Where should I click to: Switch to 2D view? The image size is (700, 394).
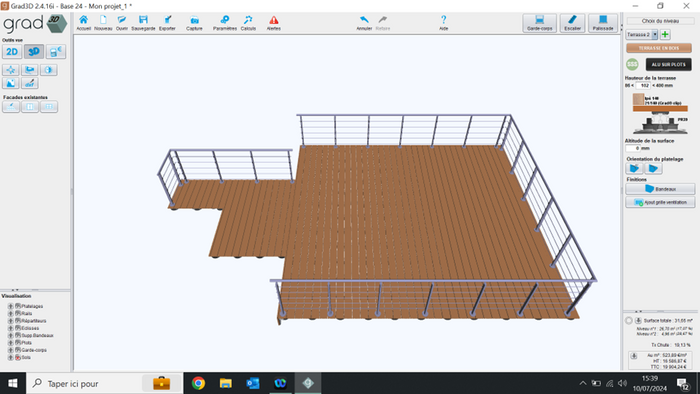click(12, 52)
